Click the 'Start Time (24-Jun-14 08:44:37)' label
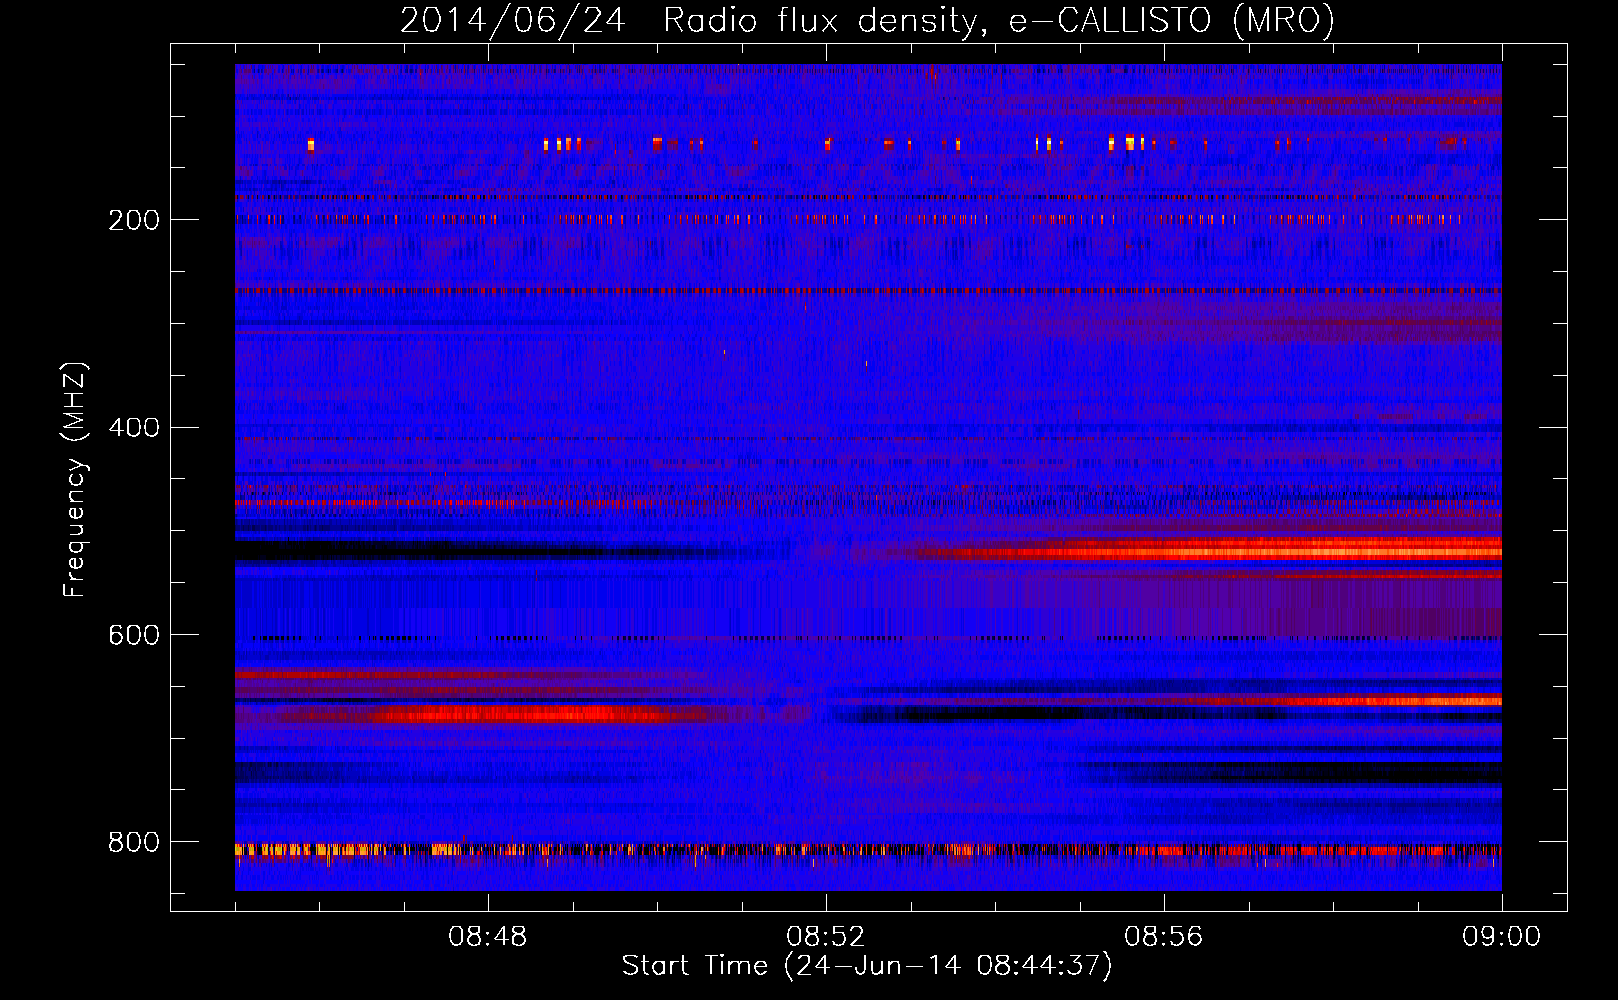 (x=867, y=966)
